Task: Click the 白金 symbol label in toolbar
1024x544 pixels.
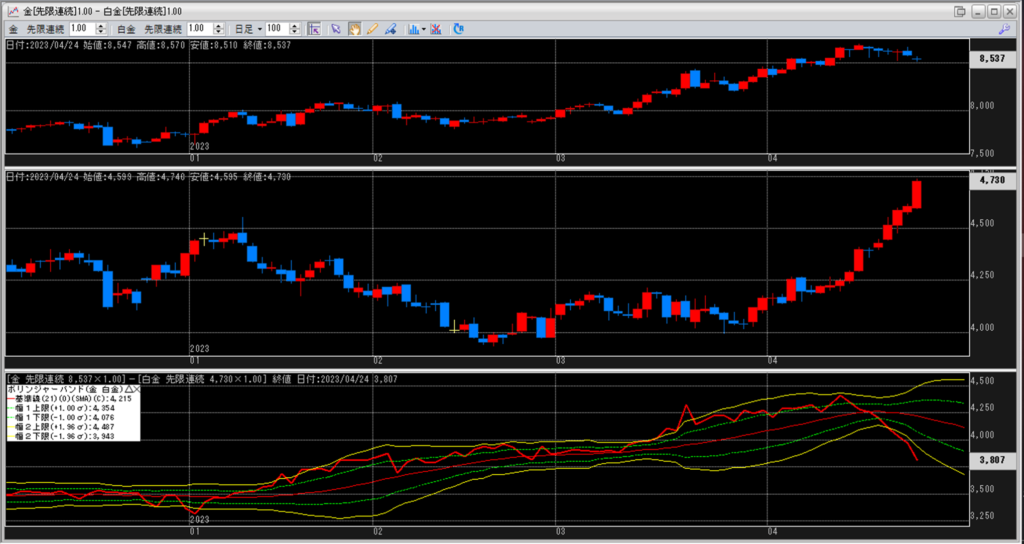Action: pos(124,29)
